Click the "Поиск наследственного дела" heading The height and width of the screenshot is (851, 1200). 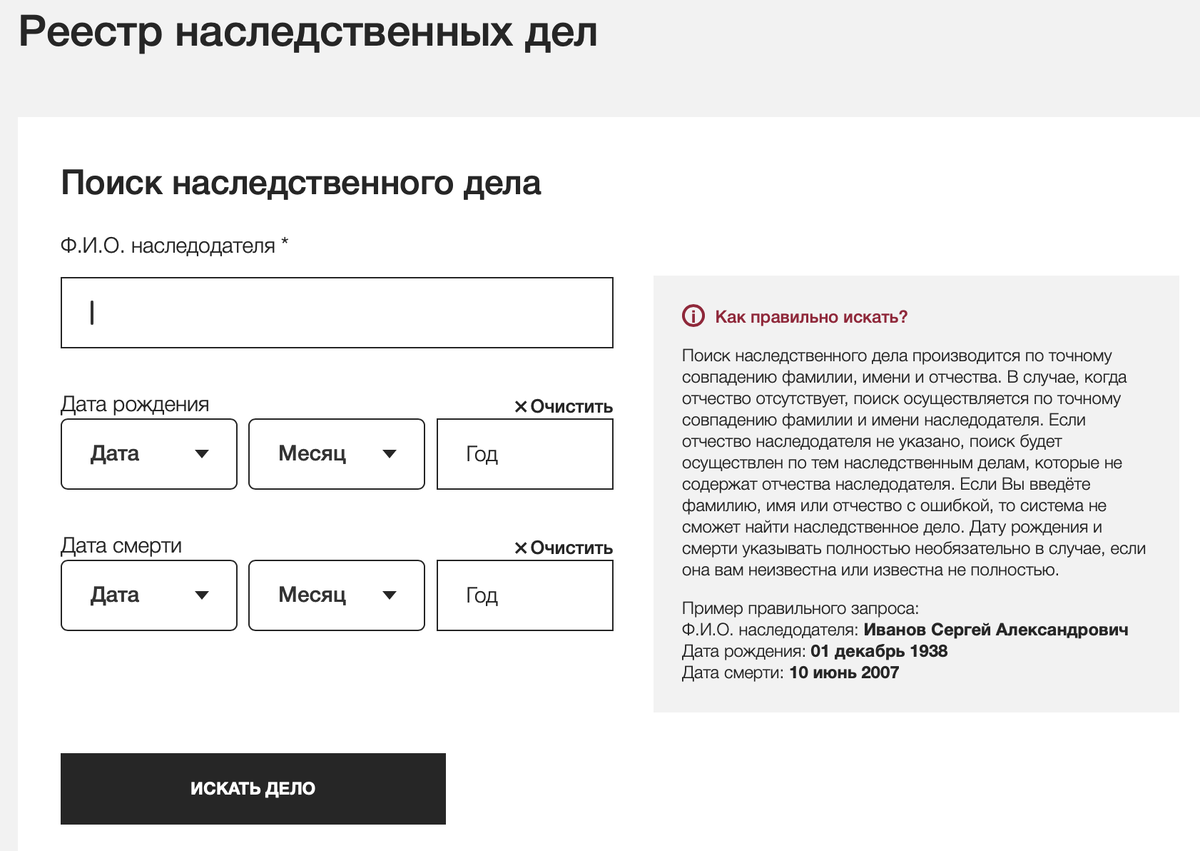tap(300, 183)
